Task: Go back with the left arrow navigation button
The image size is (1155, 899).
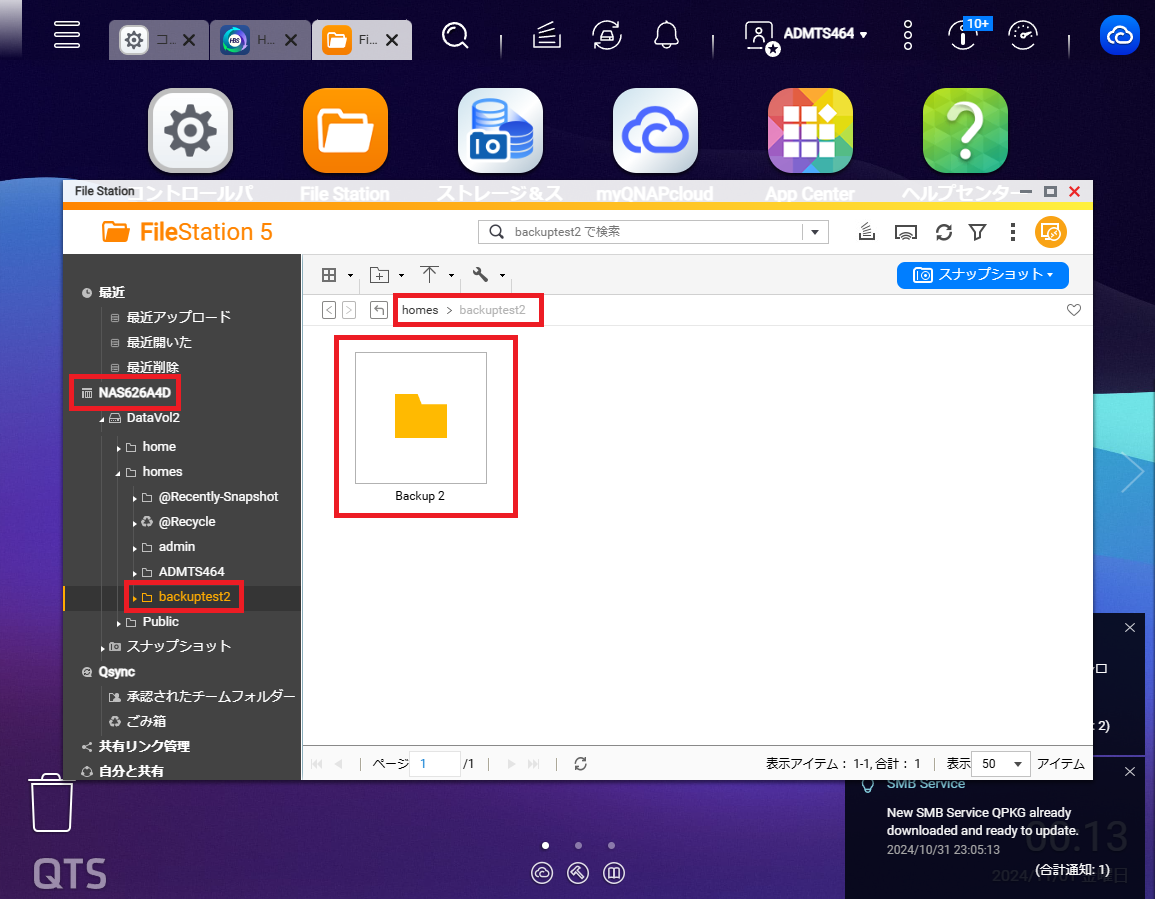Action: tap(329, 310)
